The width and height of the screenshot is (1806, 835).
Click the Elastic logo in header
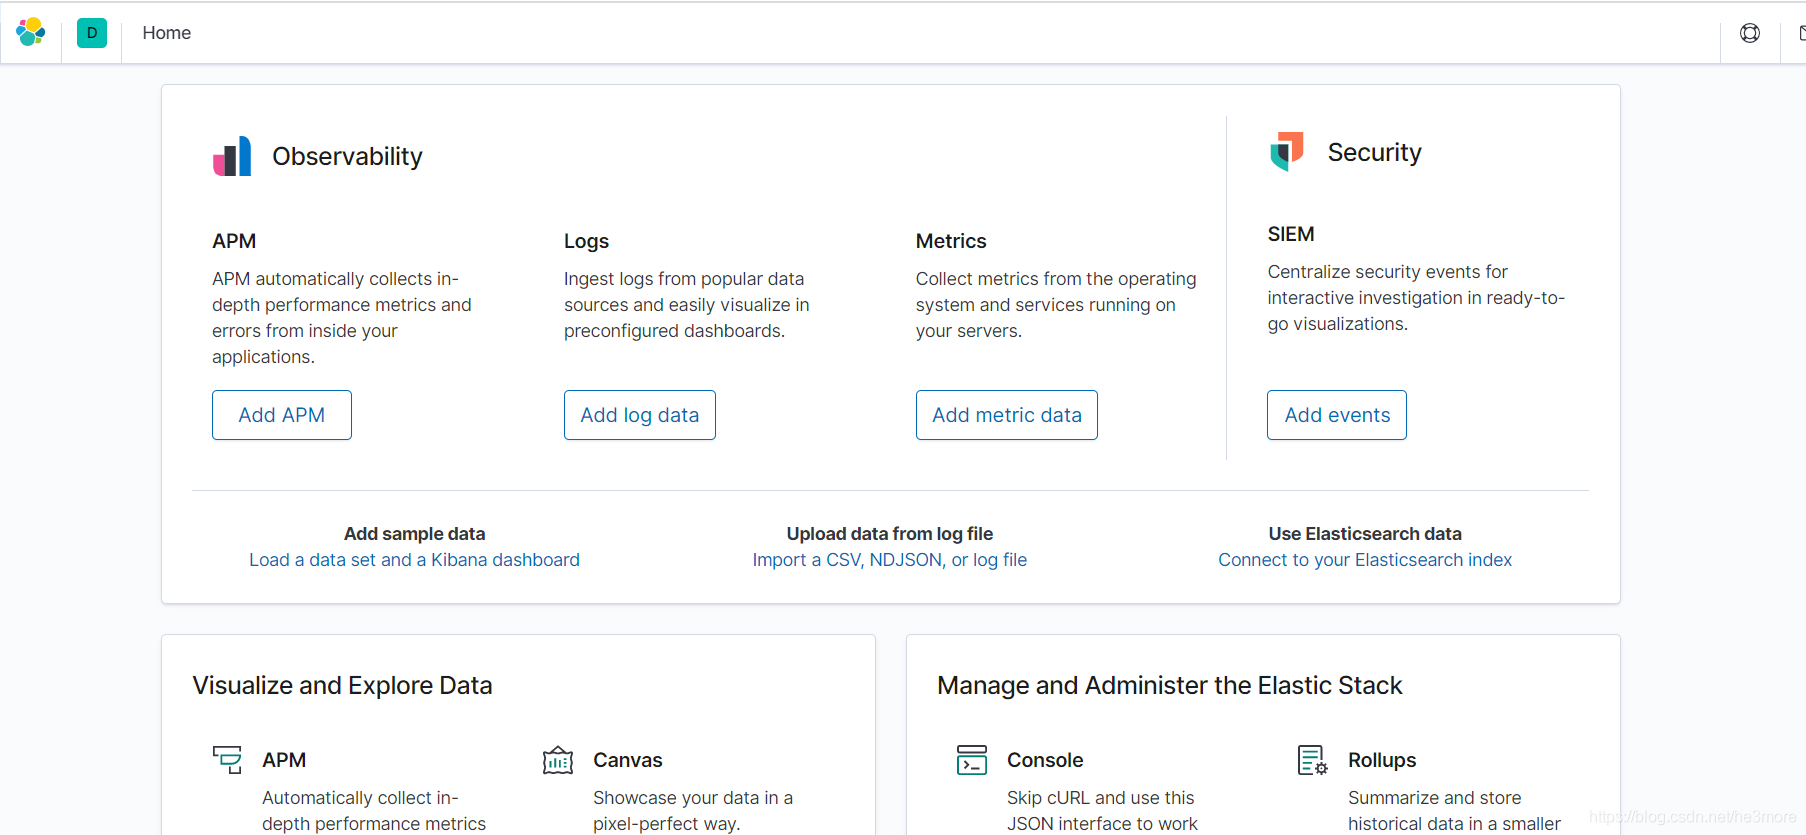[31, 32]
